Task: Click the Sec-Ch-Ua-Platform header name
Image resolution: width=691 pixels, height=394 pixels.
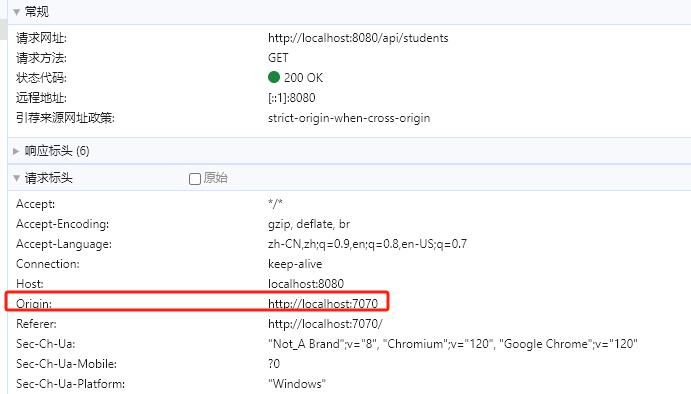Action: click(x=70, y=384)
